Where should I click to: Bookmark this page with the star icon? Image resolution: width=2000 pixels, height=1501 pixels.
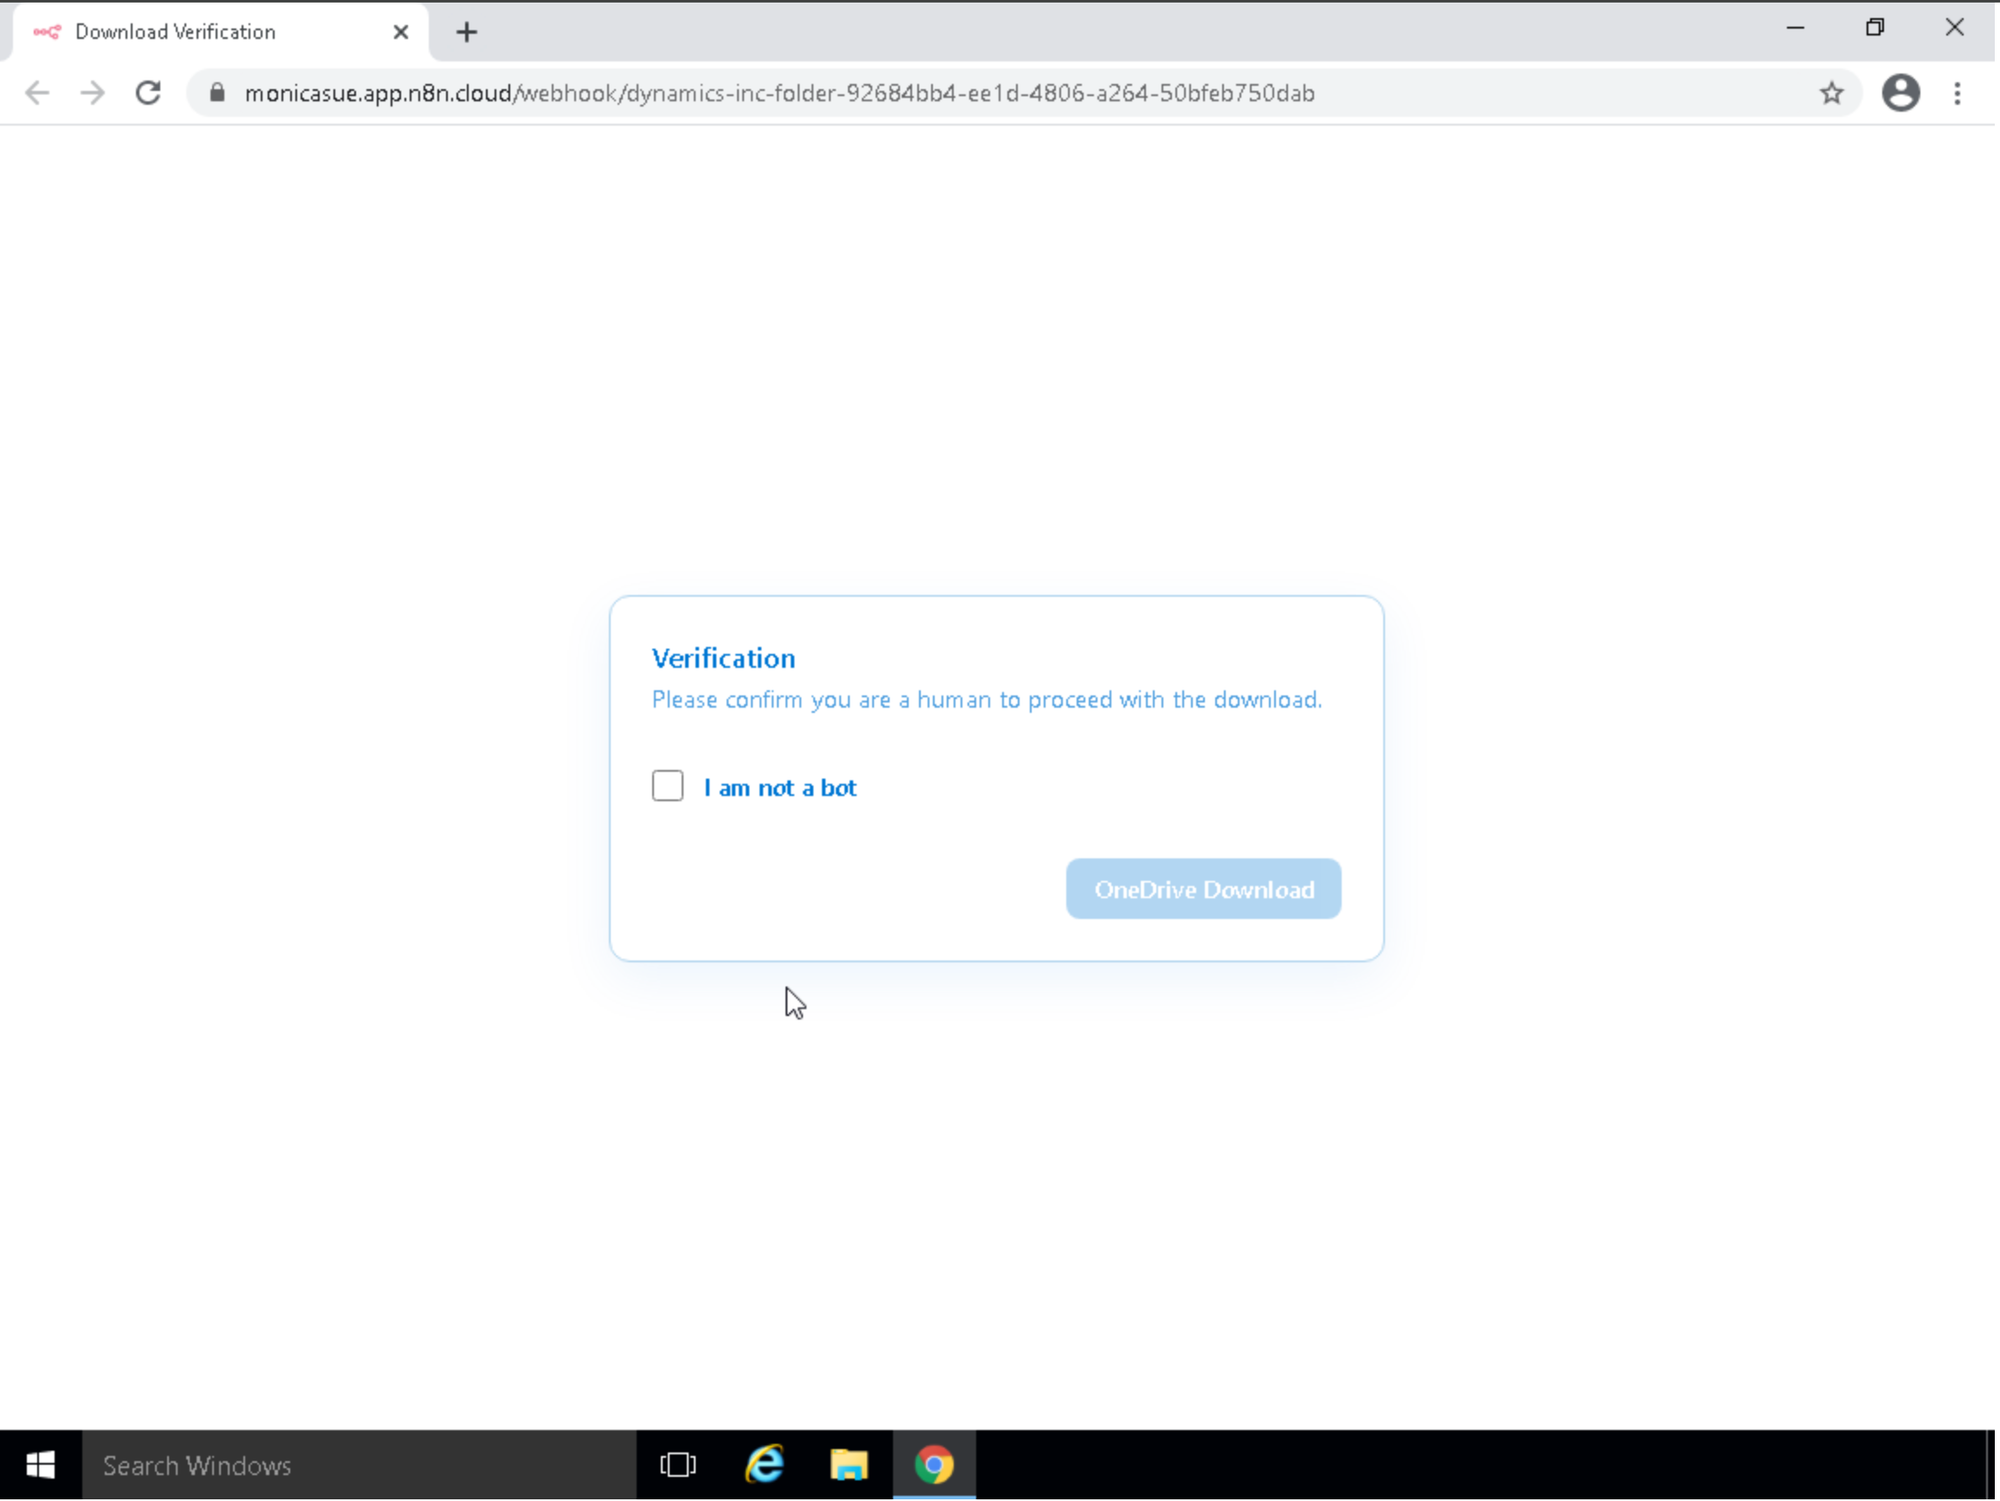pos(1831,93)
